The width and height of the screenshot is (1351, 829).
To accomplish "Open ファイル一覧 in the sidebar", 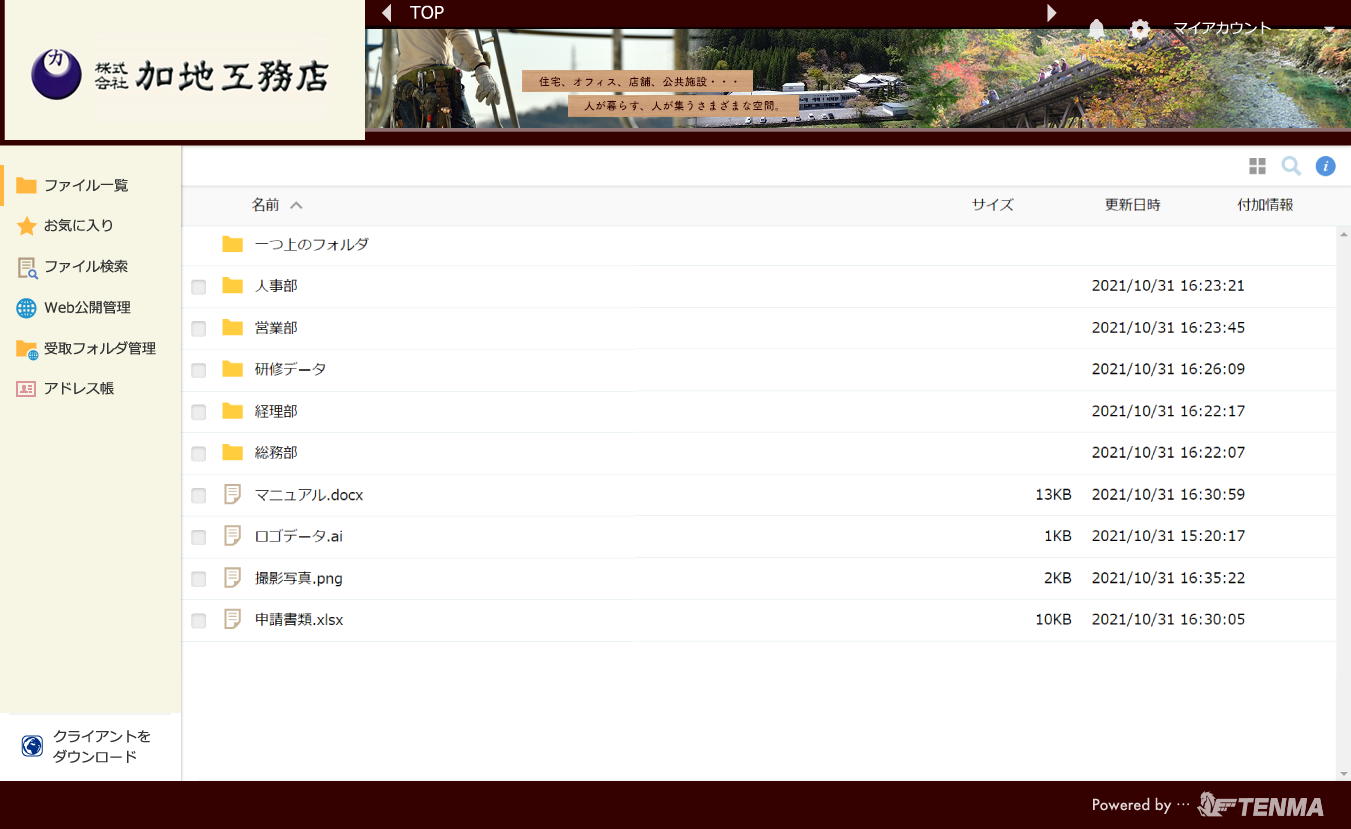I will [x=85, y=185].
